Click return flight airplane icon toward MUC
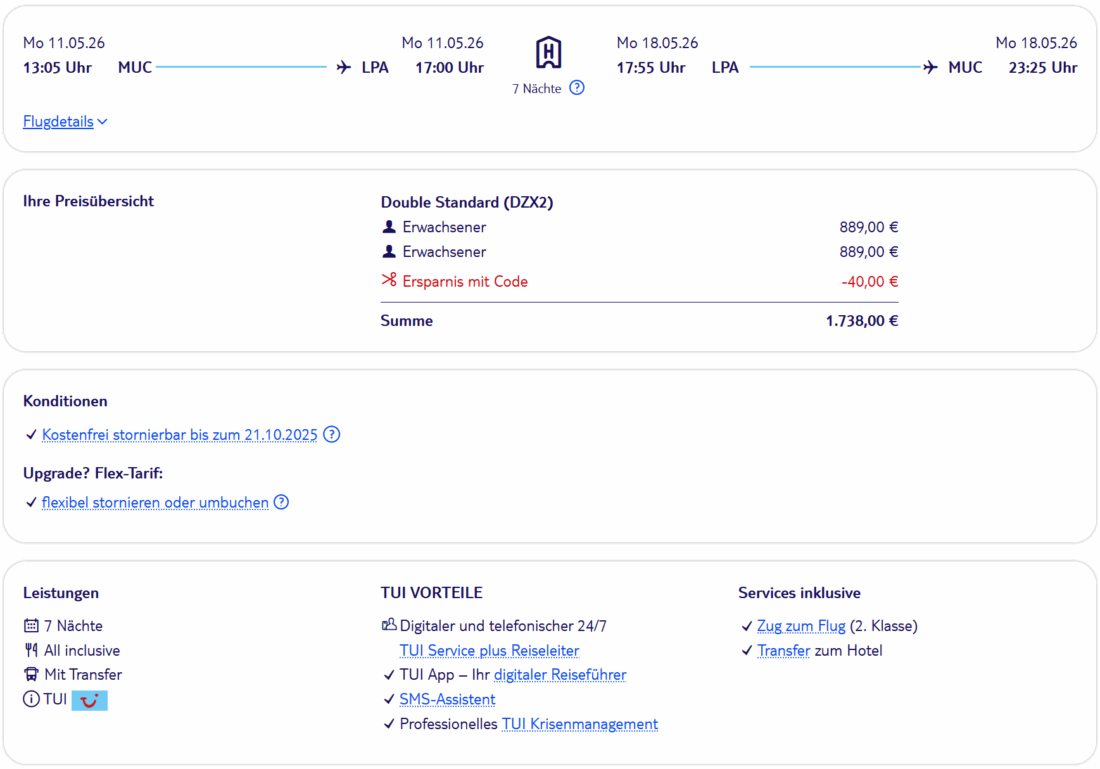This screenshot has width=1100, height=769. (x=930, y=68)
